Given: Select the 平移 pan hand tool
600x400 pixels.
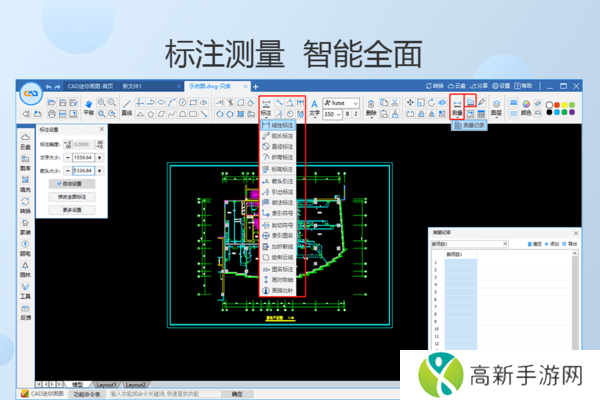Looking at the screenshot, I should click(x=89, y=105).
